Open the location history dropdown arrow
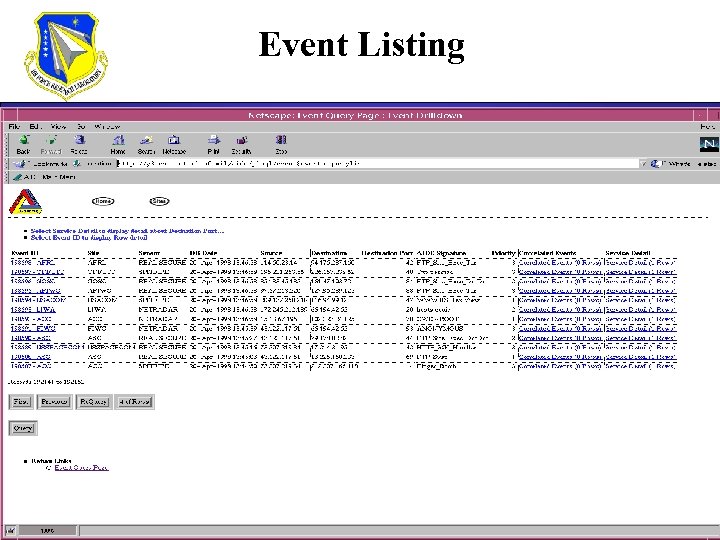The height and width of the screenshot is (540, 720). [x=643, y=164]
